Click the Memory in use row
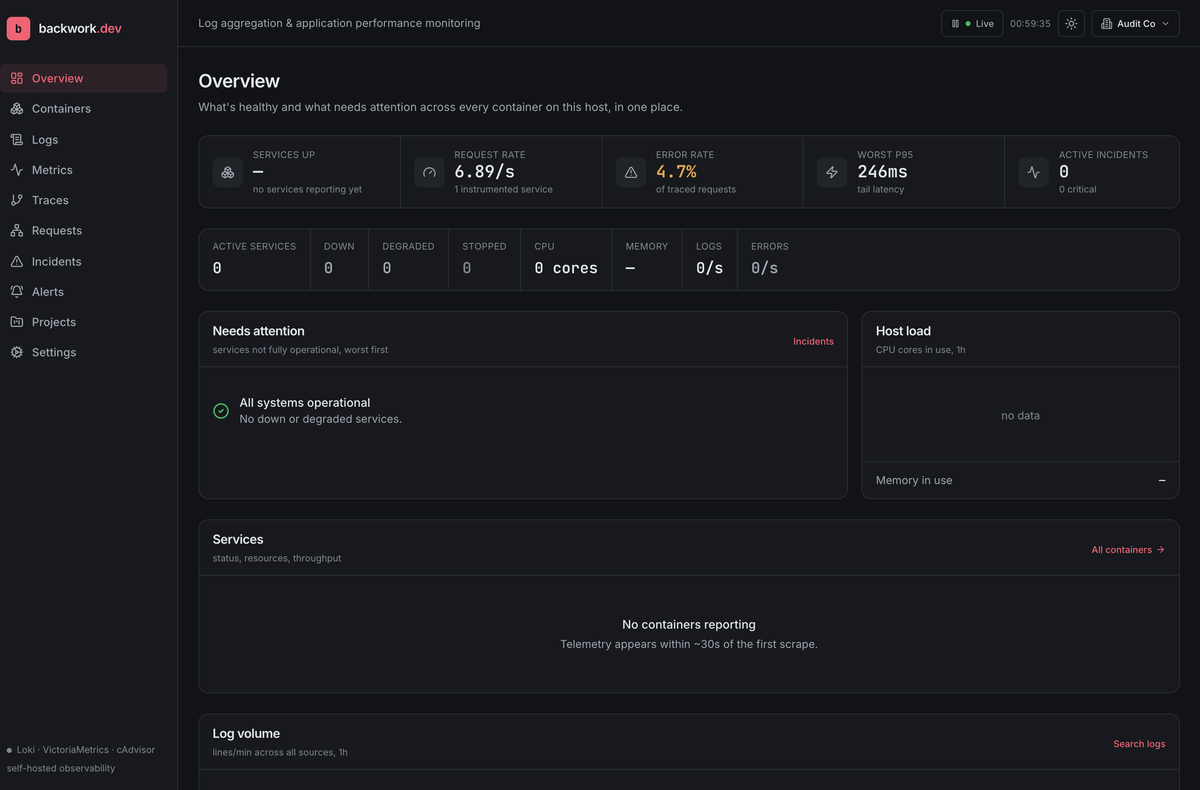Image resolution: width=1200 pixels, height=790 pixels. click(1020, 480)
